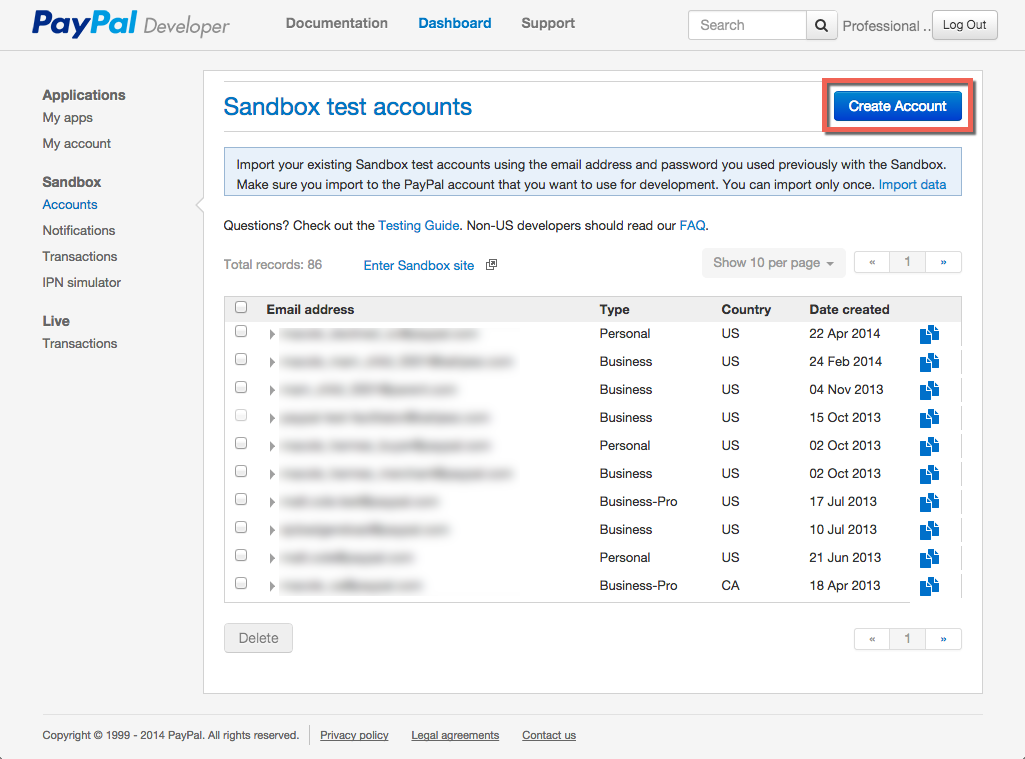
Task: Expand the 24 Feb 2014 account details
Action: (x=272, y=362)
